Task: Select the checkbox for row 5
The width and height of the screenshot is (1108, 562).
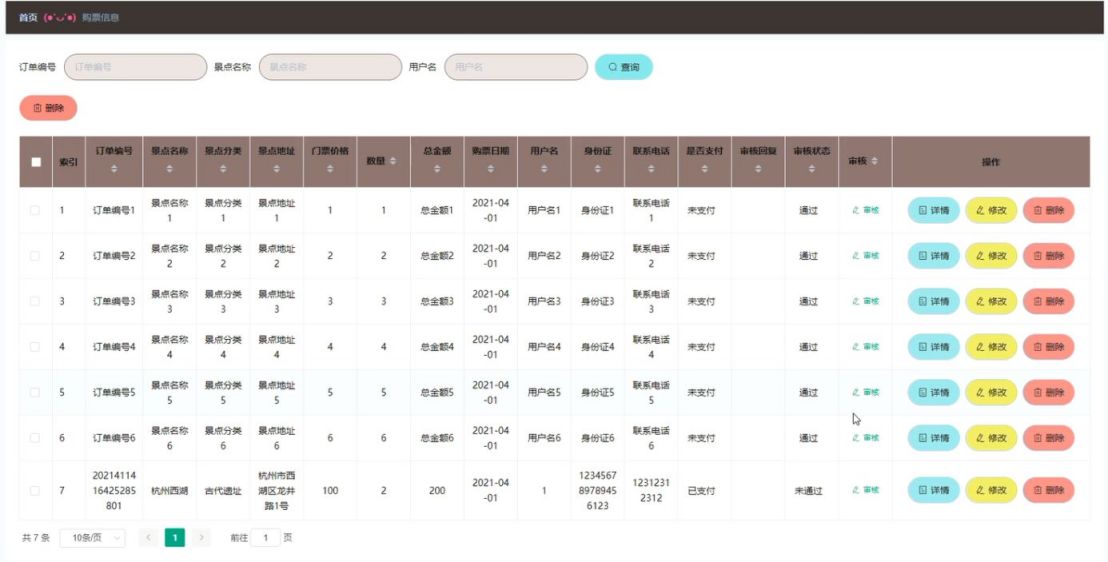Action: [35, 392]
